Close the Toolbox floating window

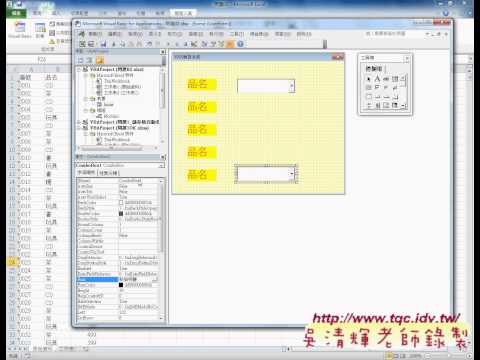point(407,59)
